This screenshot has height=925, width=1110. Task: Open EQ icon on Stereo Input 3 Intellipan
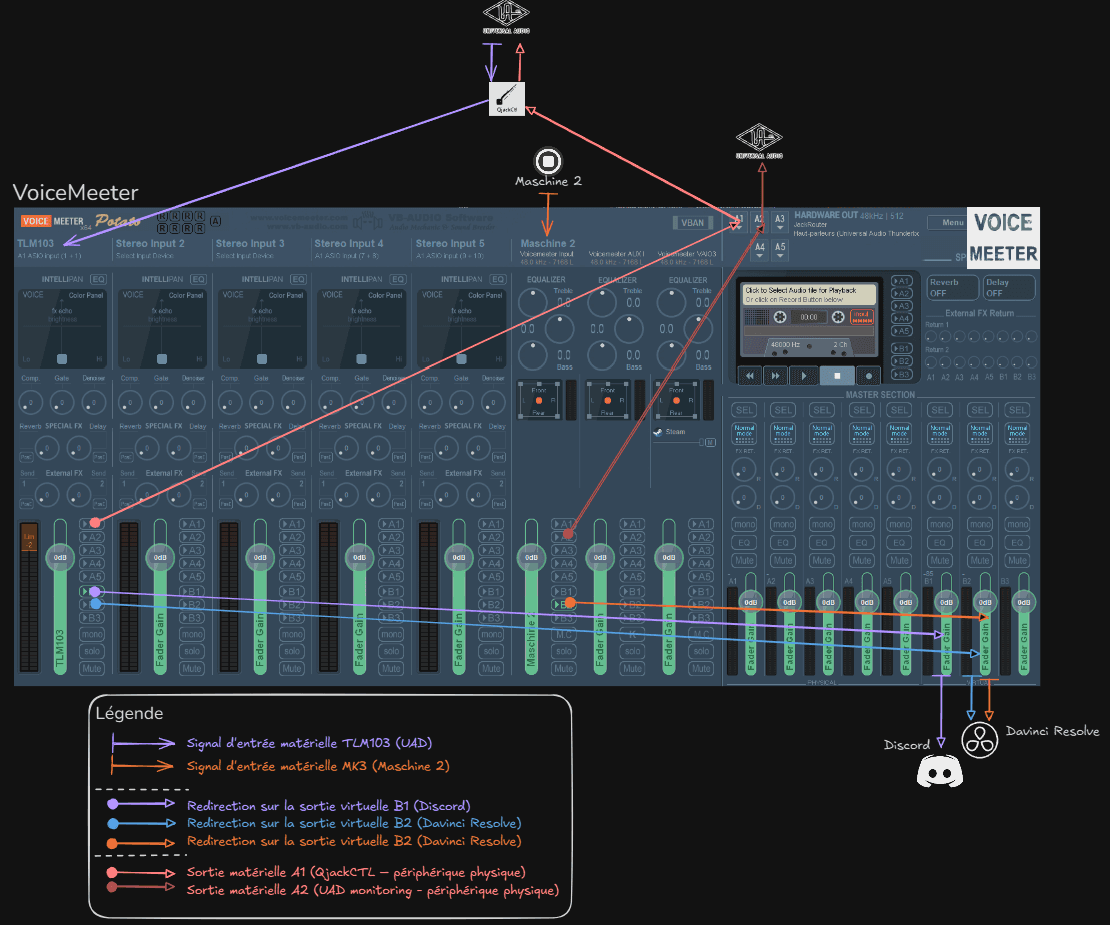click(298, 280)
